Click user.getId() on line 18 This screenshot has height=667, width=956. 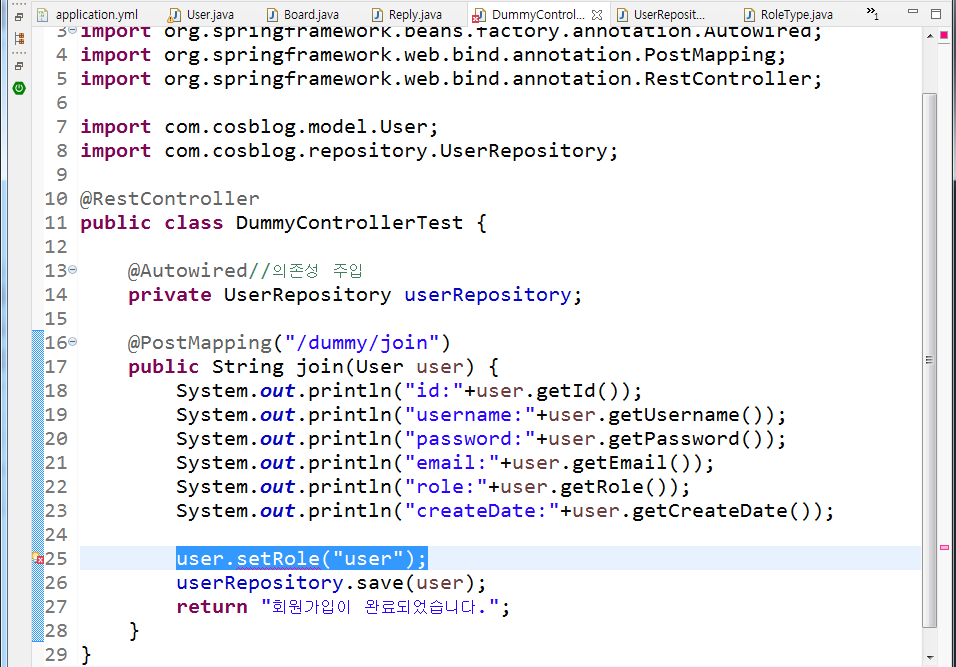coord(553,391)
